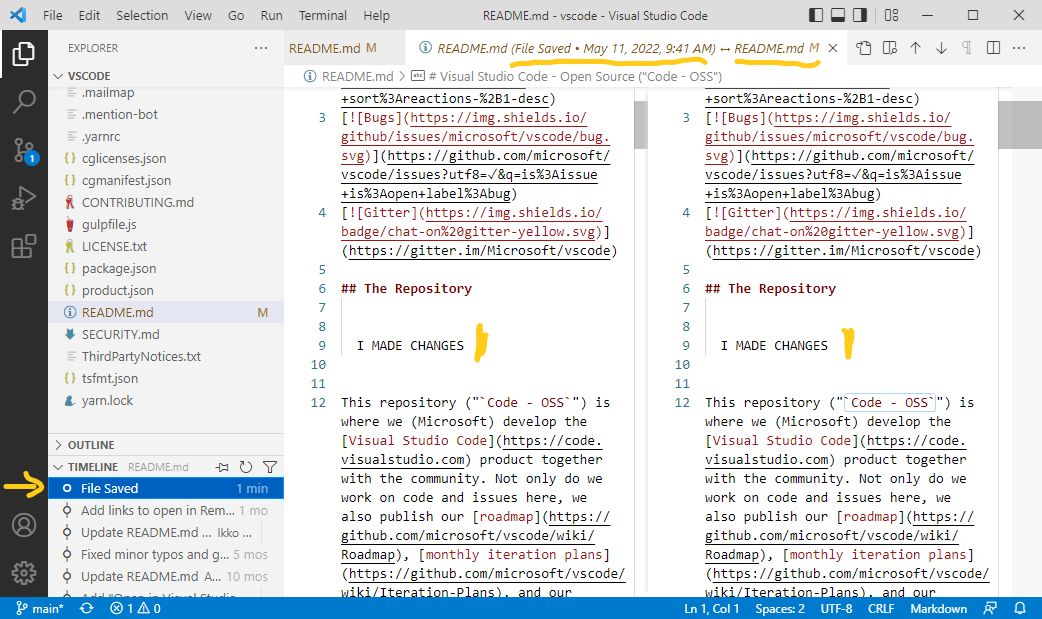Viewport: 1042px width, 619px height.
Task: Open the Terminal menu
Action: pos(323,15)
